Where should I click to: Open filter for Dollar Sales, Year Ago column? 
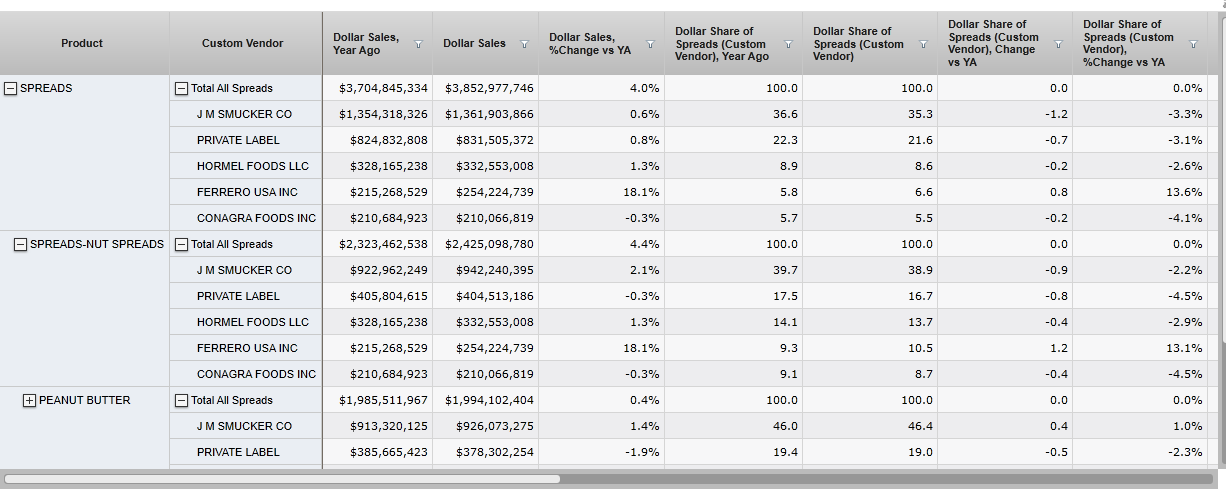point(418,44)
